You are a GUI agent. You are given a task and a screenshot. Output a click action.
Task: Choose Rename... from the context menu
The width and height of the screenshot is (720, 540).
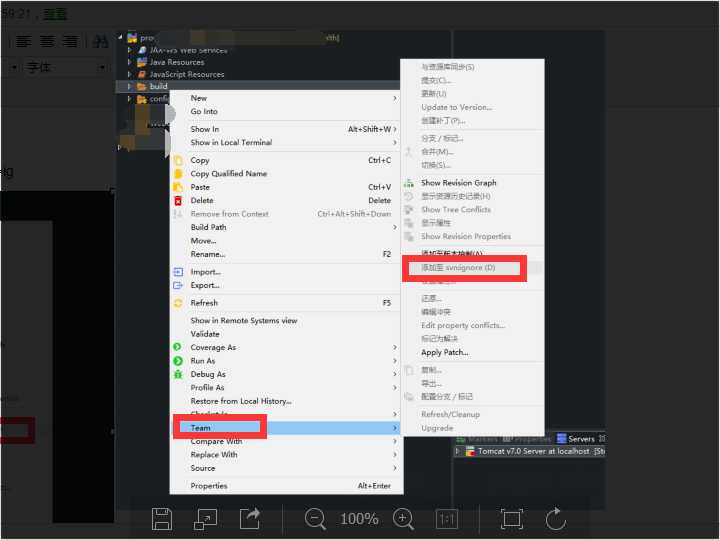pos(208,254)
